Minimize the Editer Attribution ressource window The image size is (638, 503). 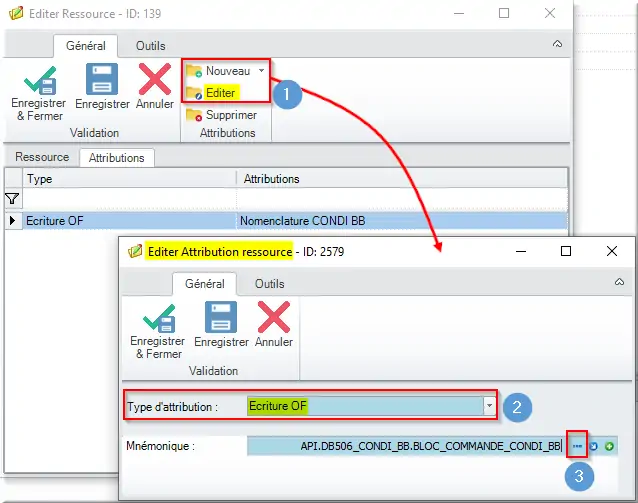click(x=521, y=252)
